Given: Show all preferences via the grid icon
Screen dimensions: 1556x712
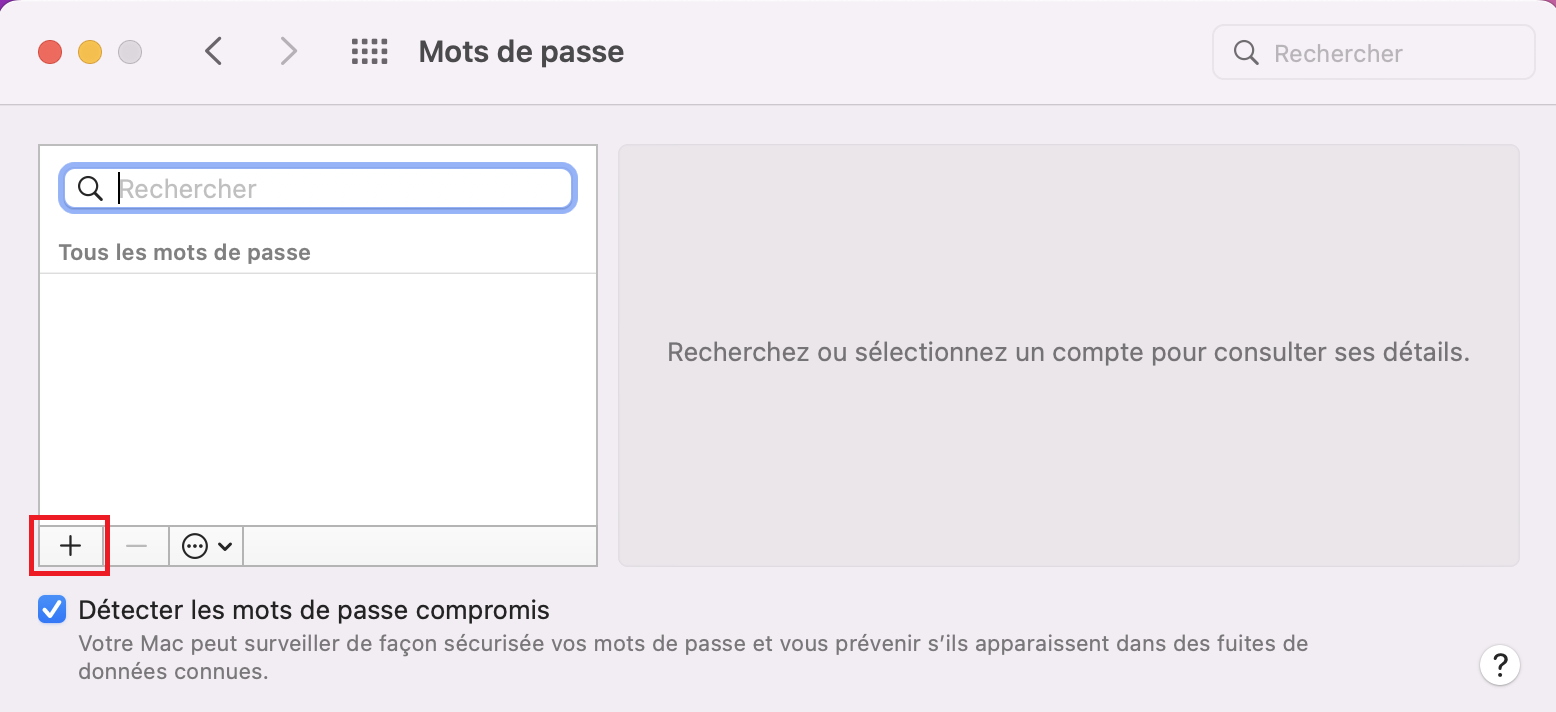Looking at the screenshot, I should coord(369,52).
